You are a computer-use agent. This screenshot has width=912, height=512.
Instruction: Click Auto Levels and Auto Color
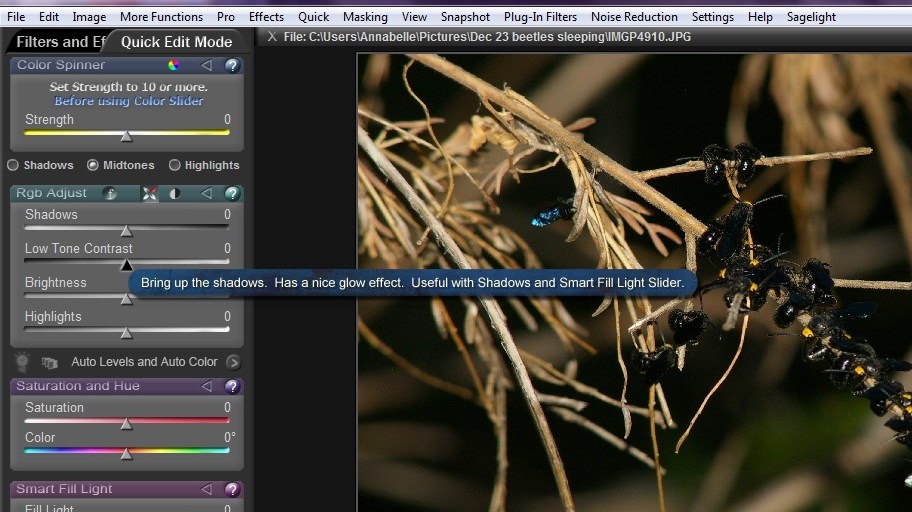click(x=144, y=362)
